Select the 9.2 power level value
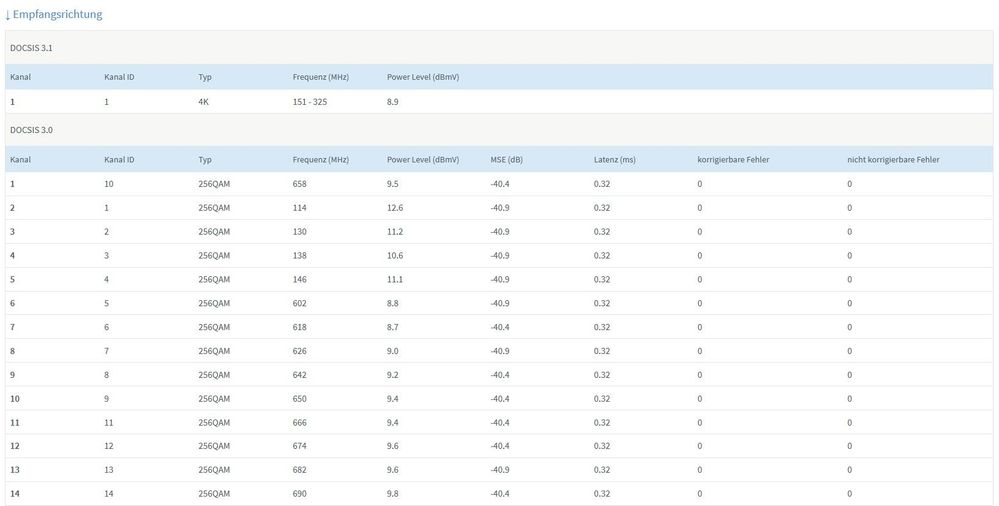Screen dimensions: 999x506 click(393, 375)
